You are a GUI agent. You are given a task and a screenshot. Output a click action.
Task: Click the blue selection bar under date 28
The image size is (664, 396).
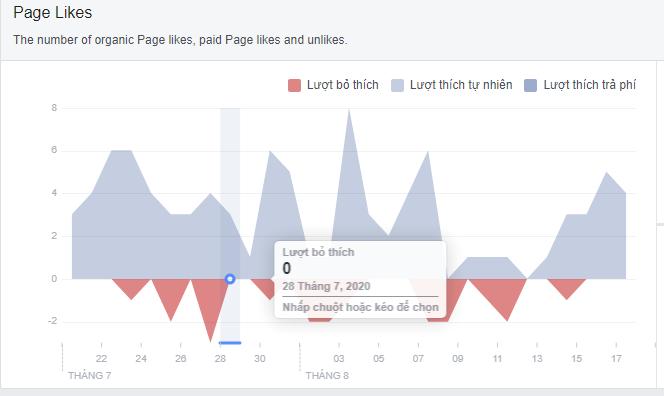click(230, 343)
